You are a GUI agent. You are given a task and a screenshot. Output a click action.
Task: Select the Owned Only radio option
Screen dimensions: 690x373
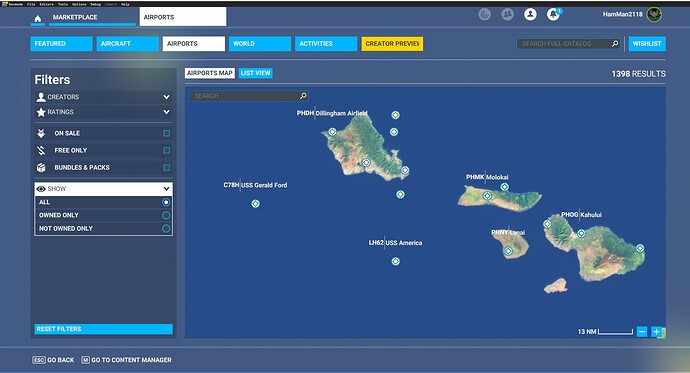click(x=166, y=216)
